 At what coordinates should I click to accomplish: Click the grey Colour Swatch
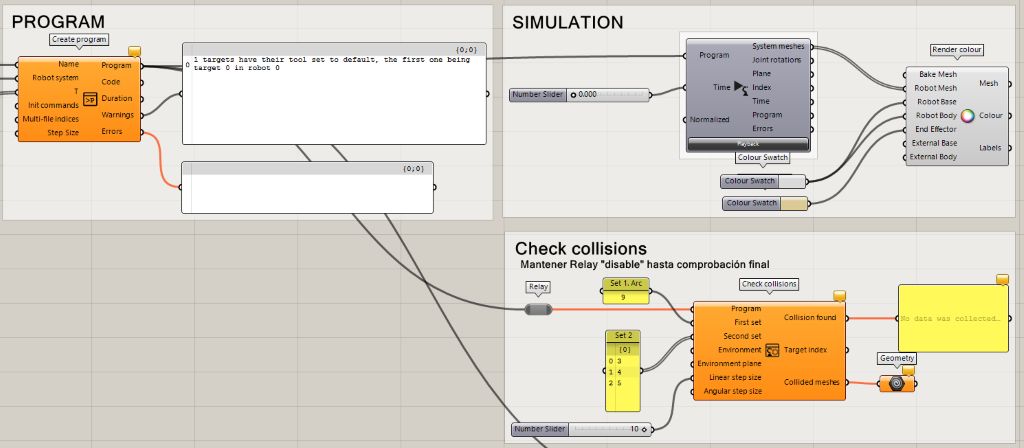pos(763,181)
